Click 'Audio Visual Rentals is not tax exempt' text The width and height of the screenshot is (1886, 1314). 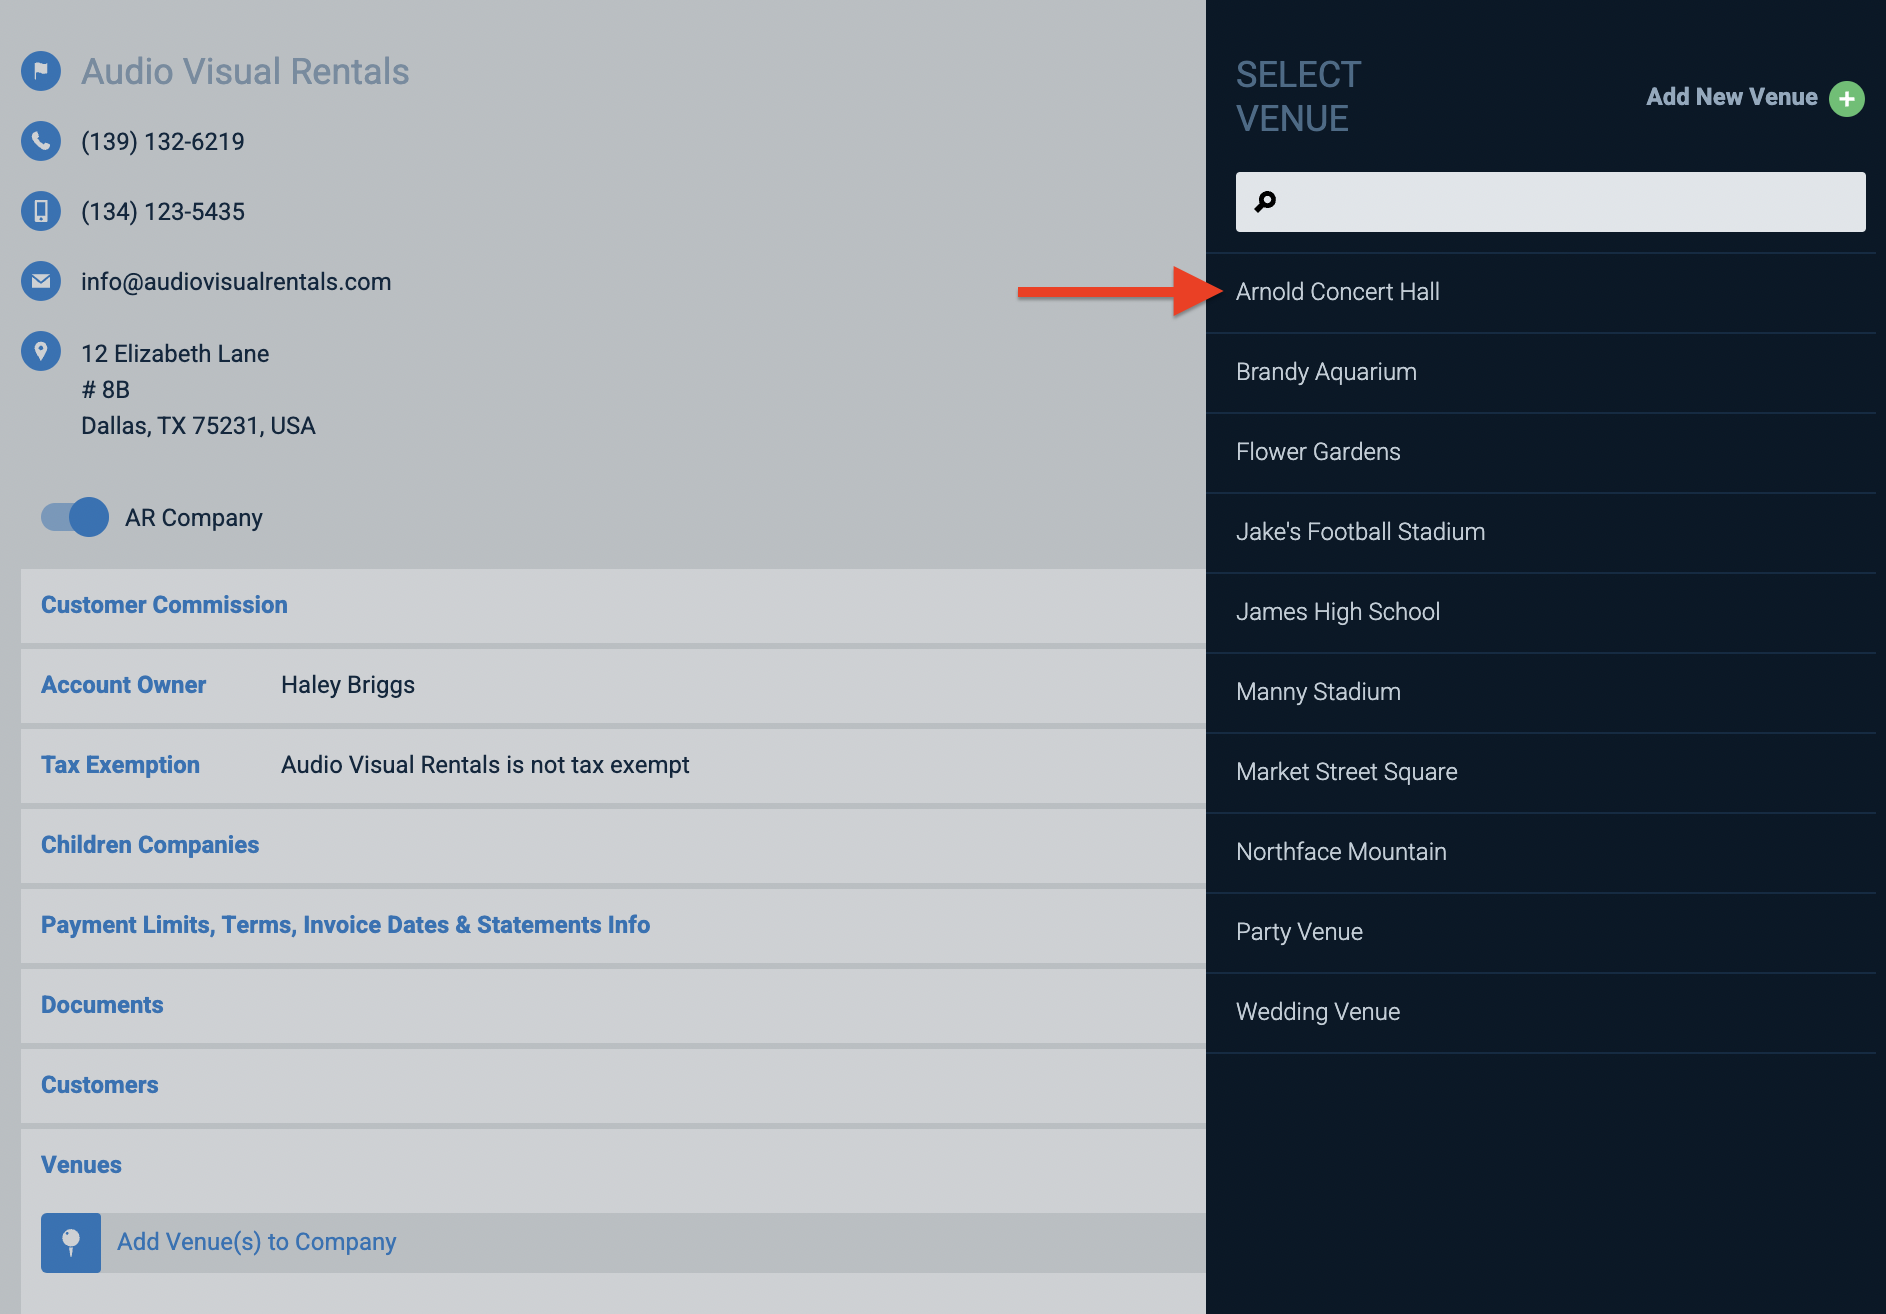(x=485, y=765)
